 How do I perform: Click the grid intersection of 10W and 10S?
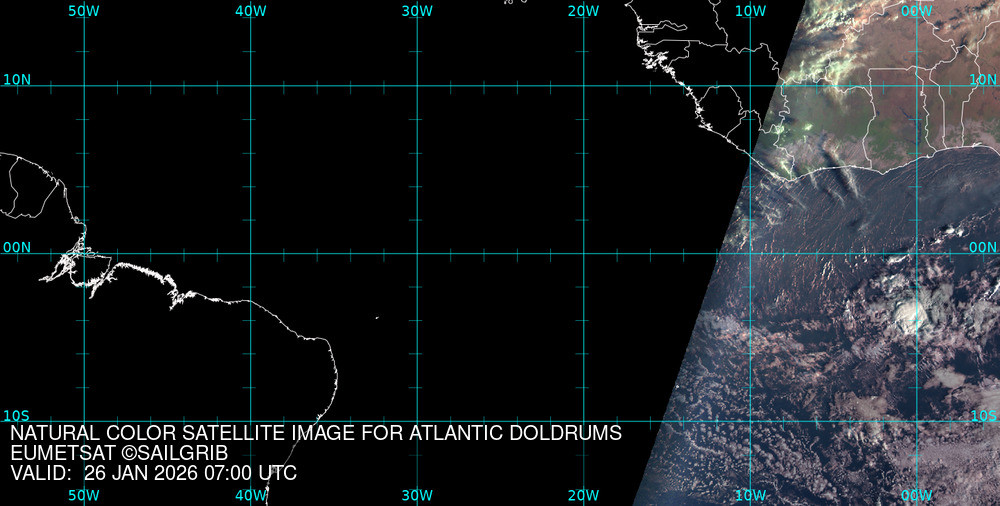point(750,421)
